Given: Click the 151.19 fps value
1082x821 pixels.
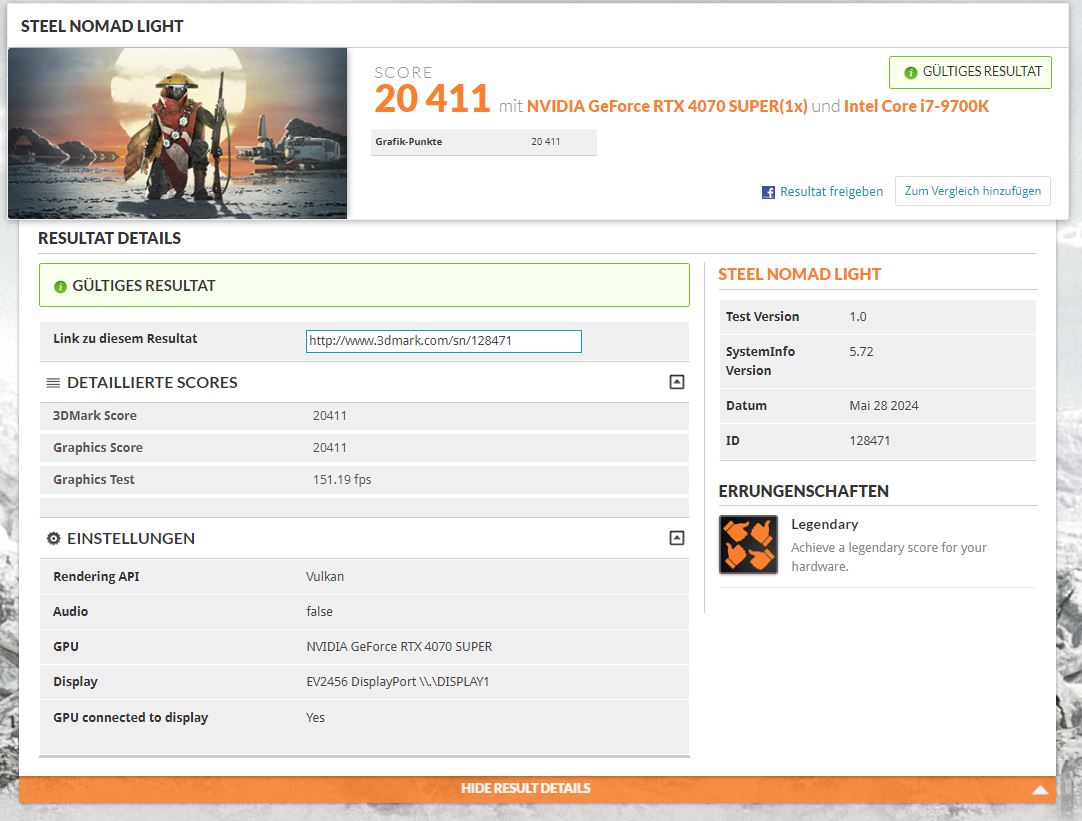Looking at the screenshot, I should coord(342,479).
